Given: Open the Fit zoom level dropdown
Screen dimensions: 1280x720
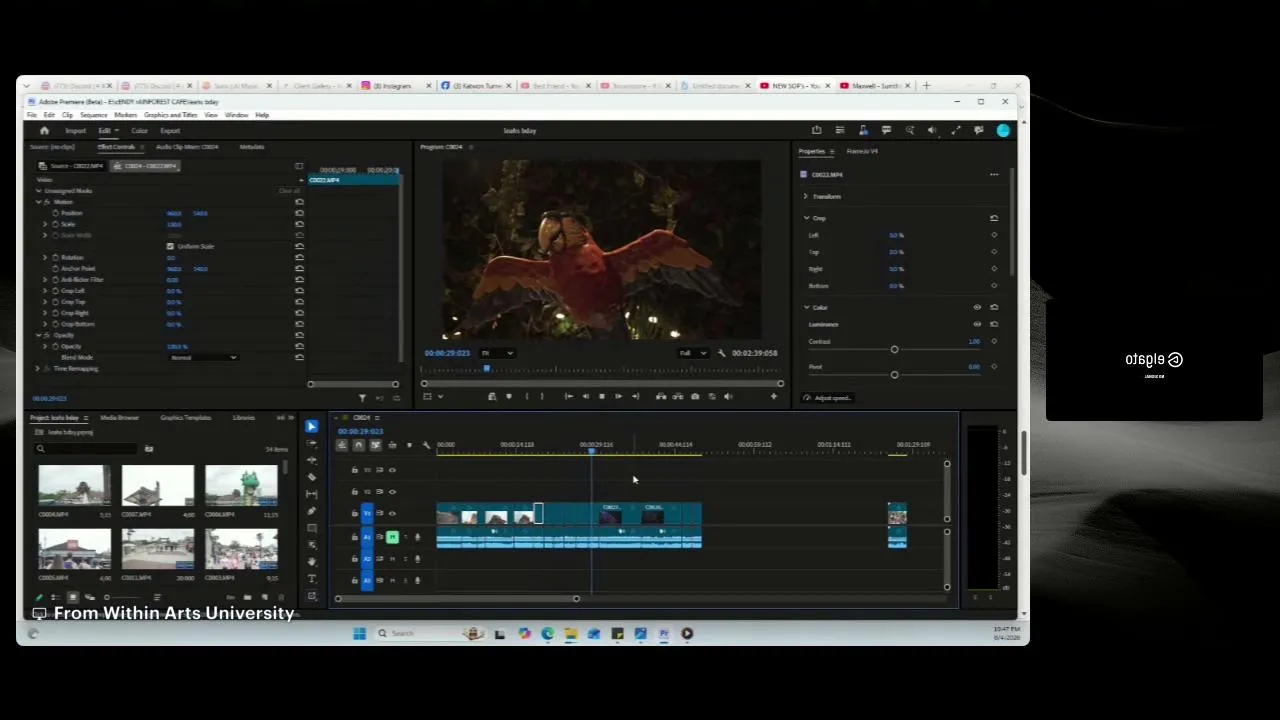Looking at the screenshot, I should [497, 353].
